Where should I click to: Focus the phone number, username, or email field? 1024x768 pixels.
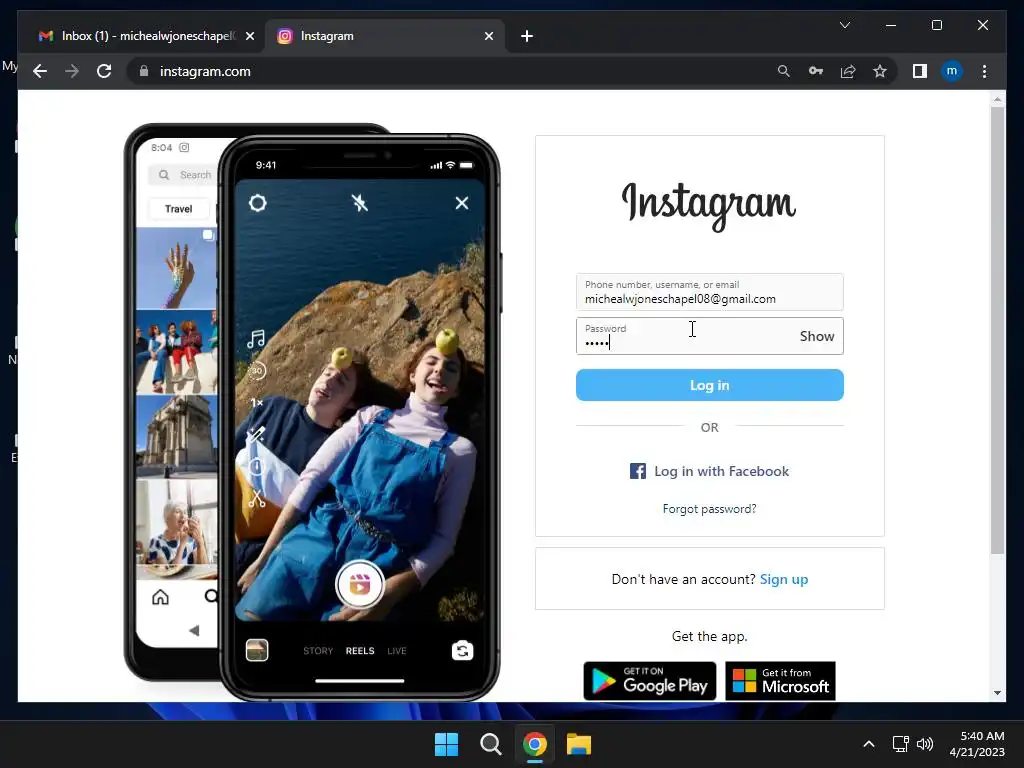[x=710, y=292]
